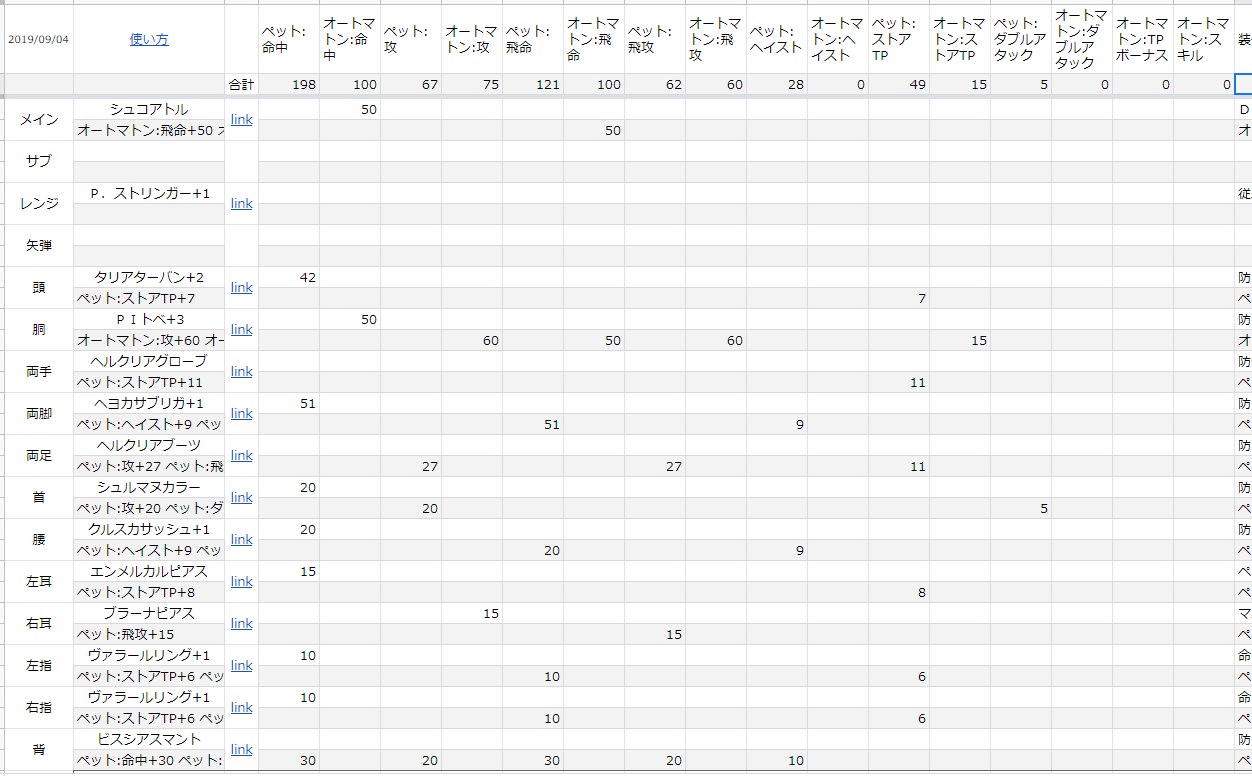Viewport: 1252px width, 776px height.
Task: Open the link for the 右耳 slot
Action: [241, 624]
